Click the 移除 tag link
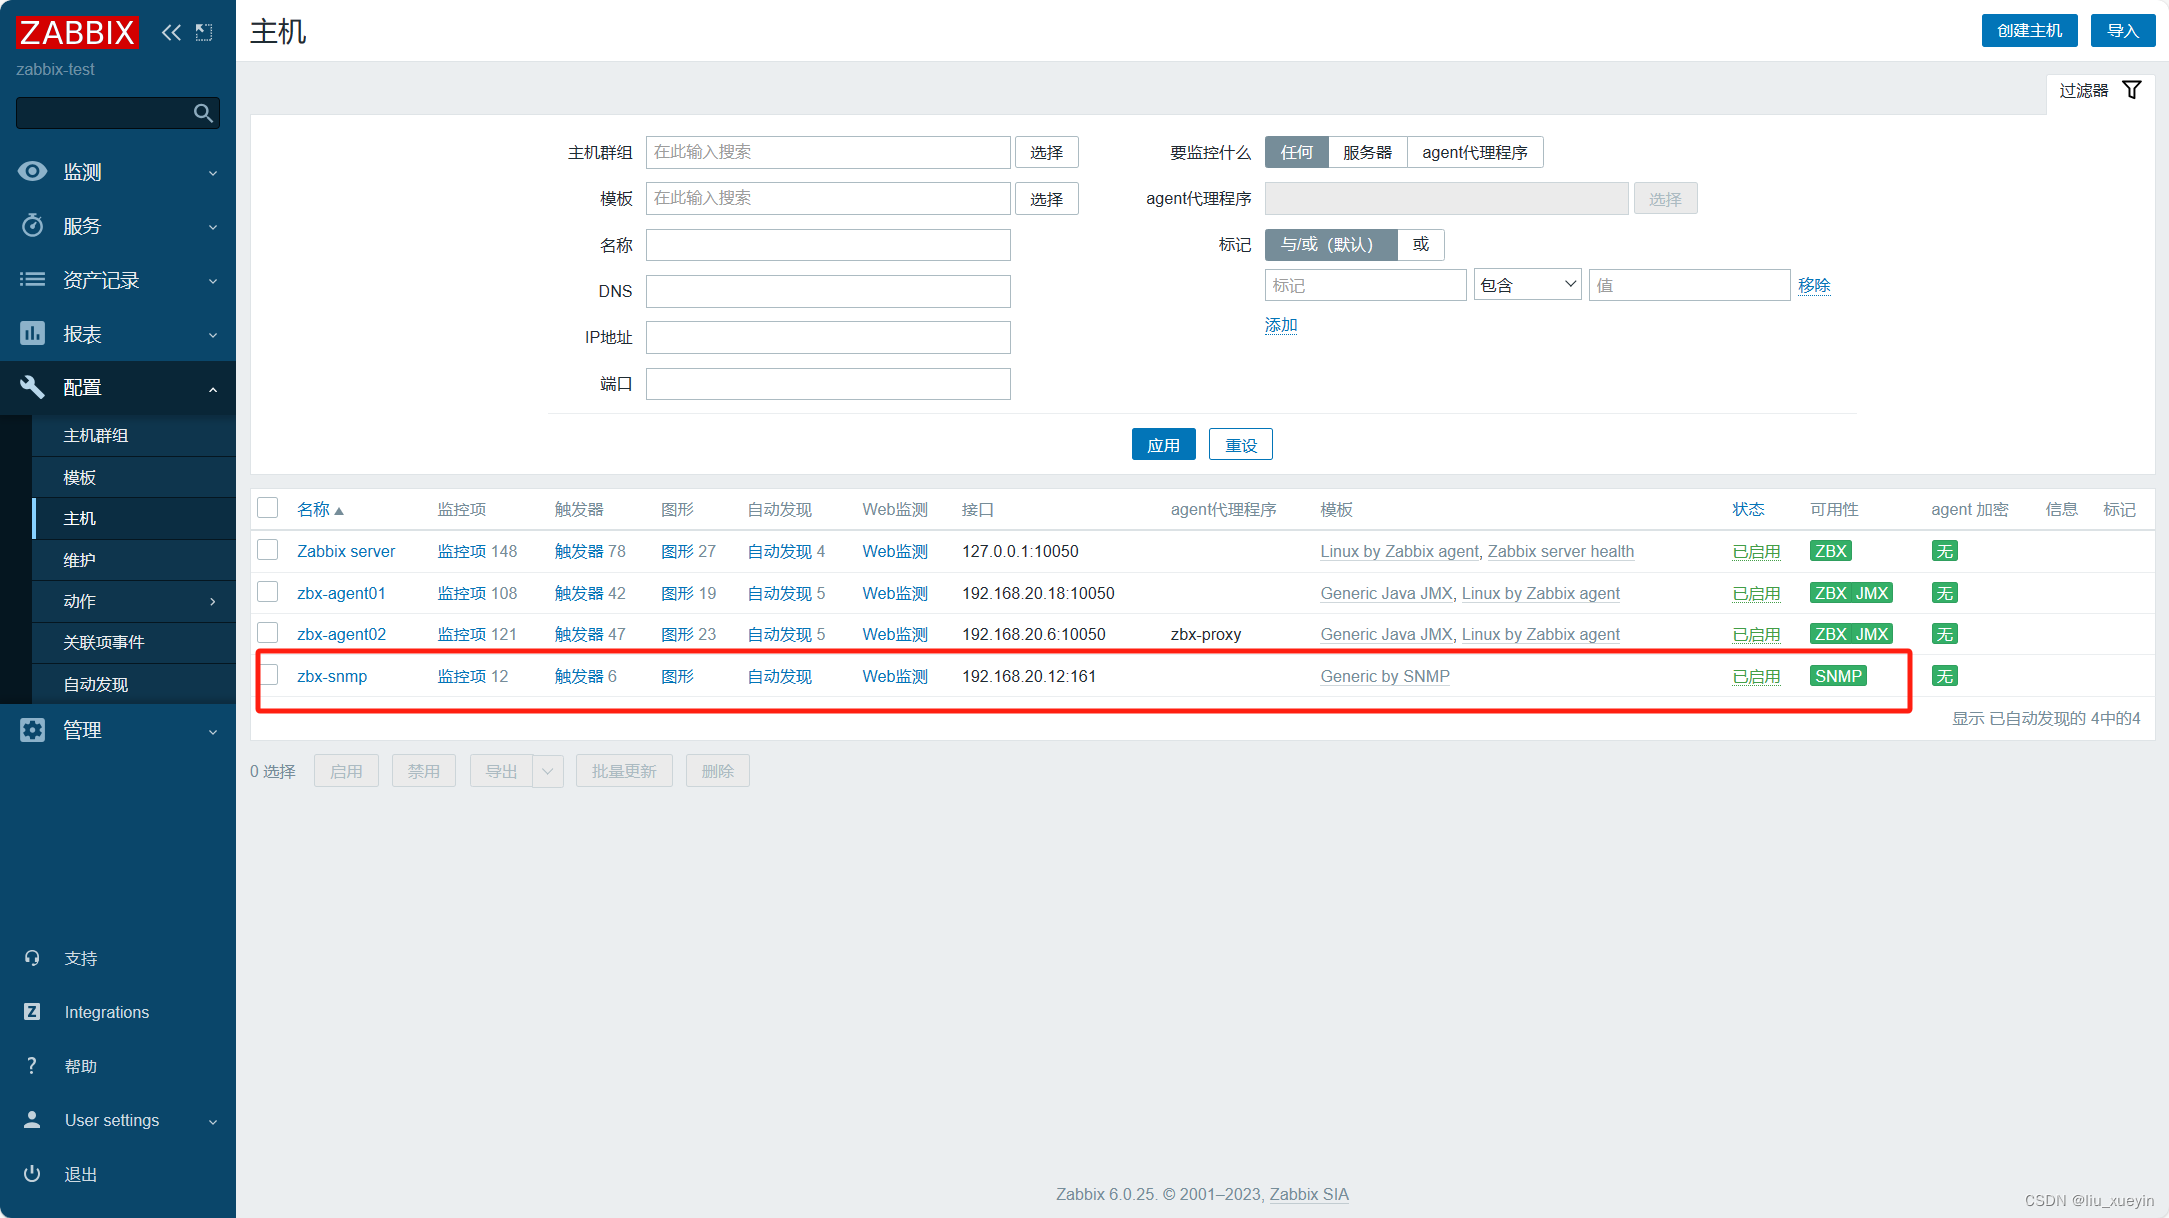2169x1218 pixels. click(x=1814, y=285)
